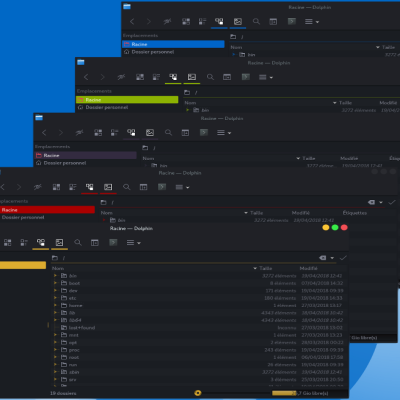
Task: Sort by Étiquettes column in red-accent window
Action: [355, 213]
